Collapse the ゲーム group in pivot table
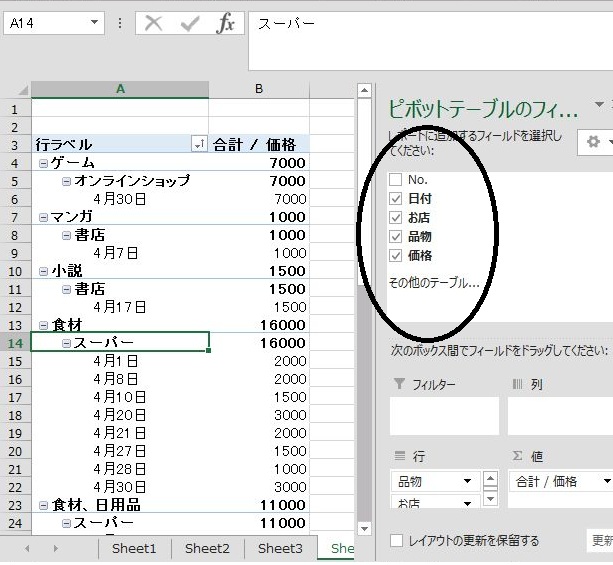This screenshot has height=565, width=613. (x=43, y=163)
